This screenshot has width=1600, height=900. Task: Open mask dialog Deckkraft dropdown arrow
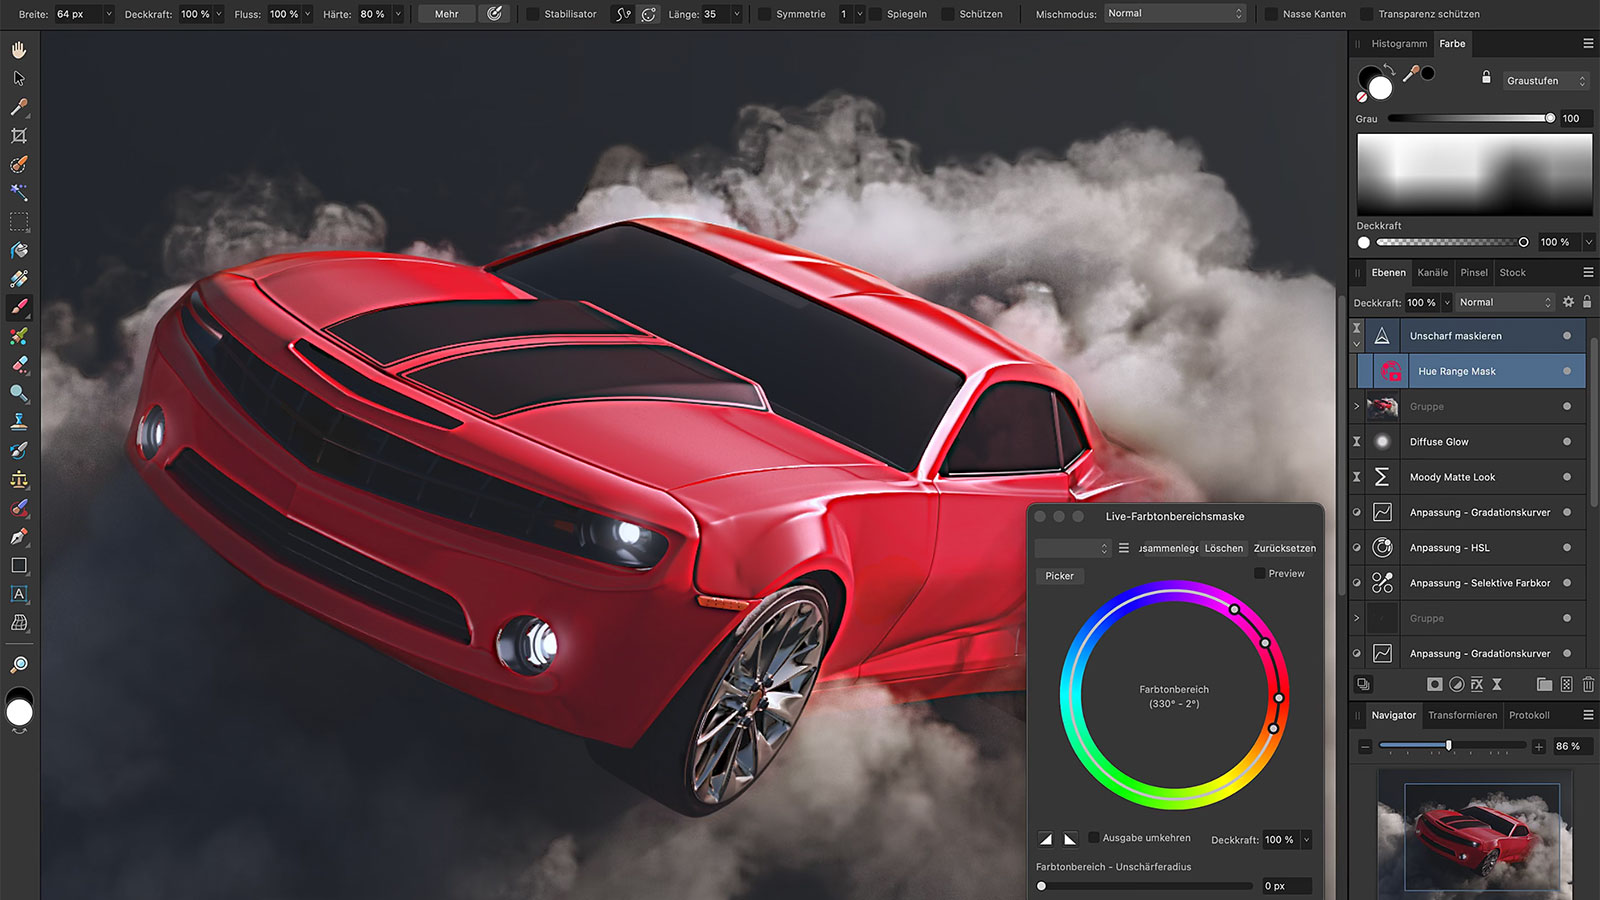1306,840
